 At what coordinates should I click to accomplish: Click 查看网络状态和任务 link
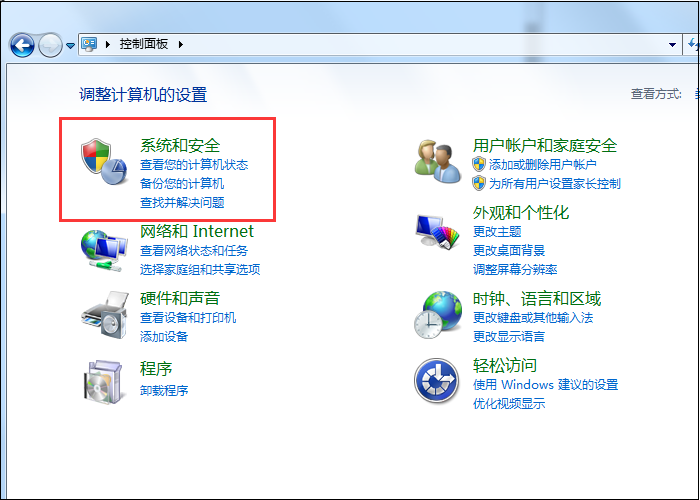coord(194,250)
